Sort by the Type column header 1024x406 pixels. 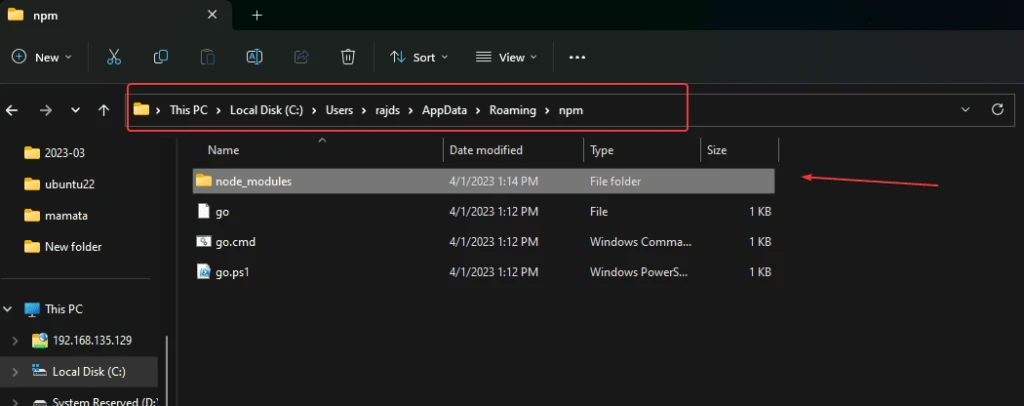[601, 150]
